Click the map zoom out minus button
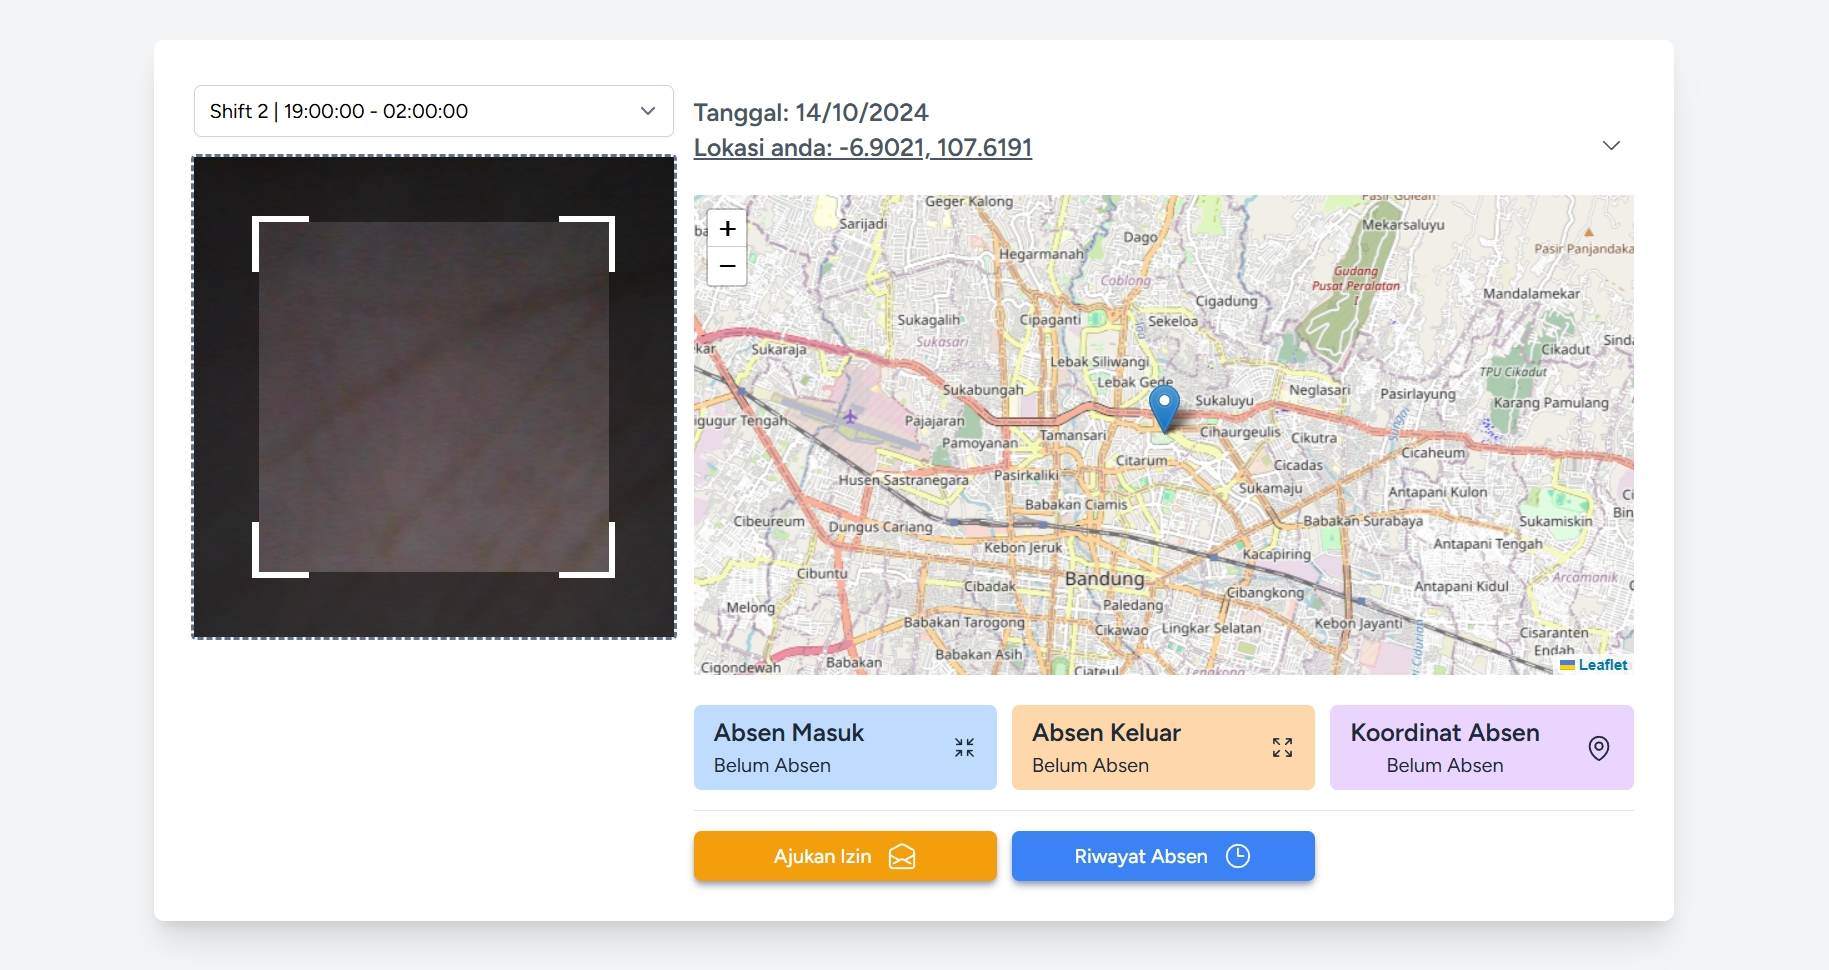 [x=727, y=266]
